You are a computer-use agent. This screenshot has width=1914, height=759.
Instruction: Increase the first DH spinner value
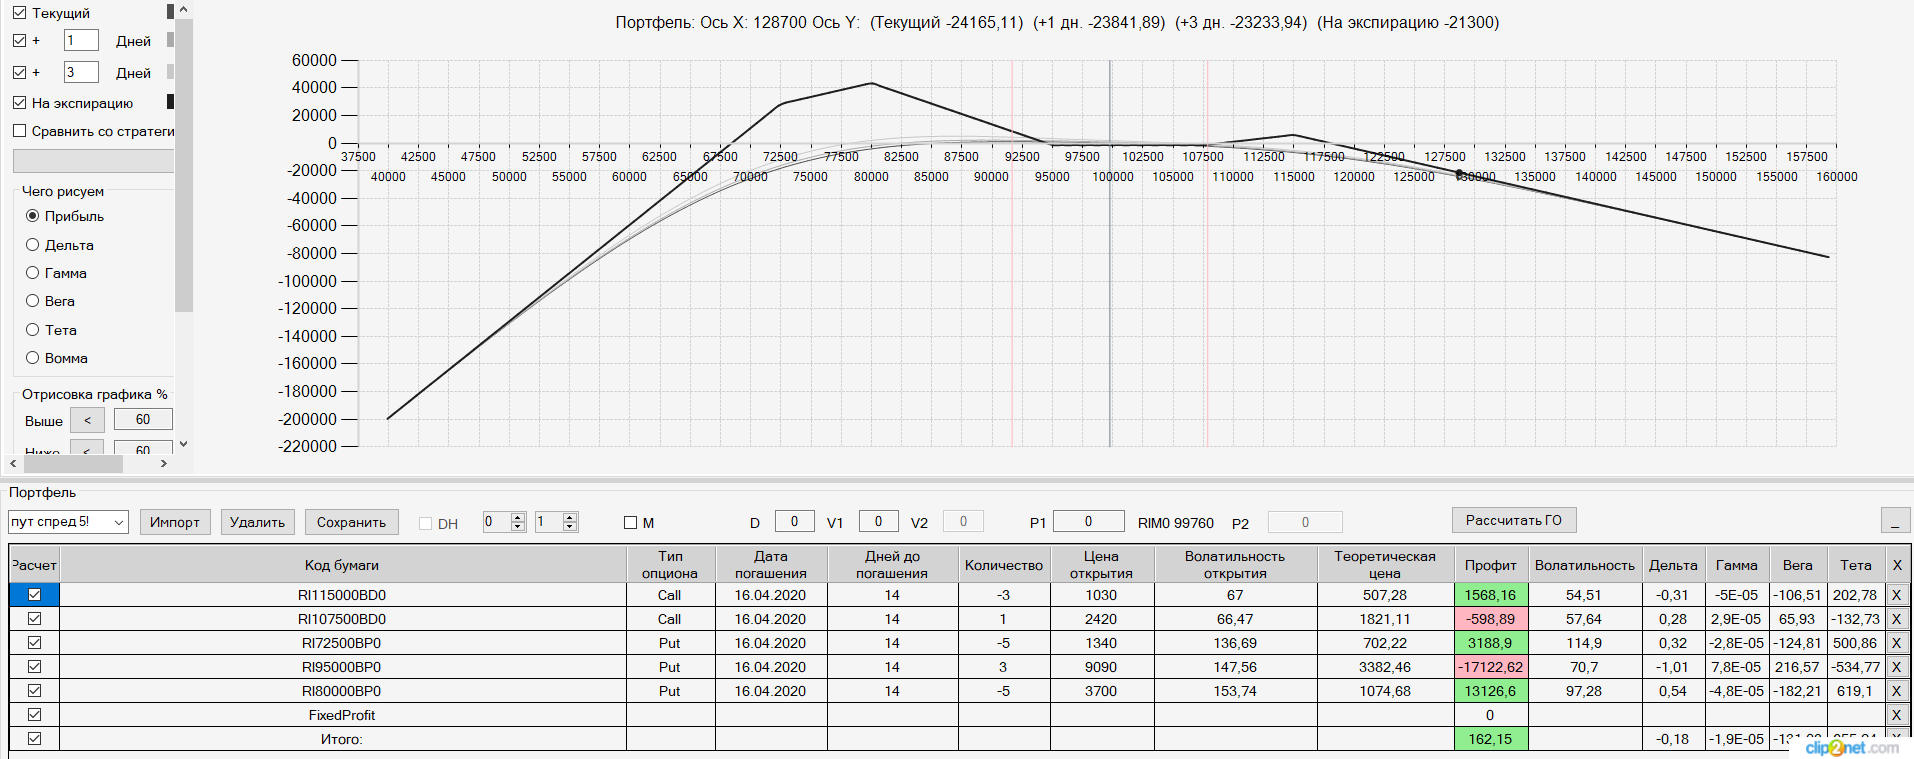[x=518, y=517]
